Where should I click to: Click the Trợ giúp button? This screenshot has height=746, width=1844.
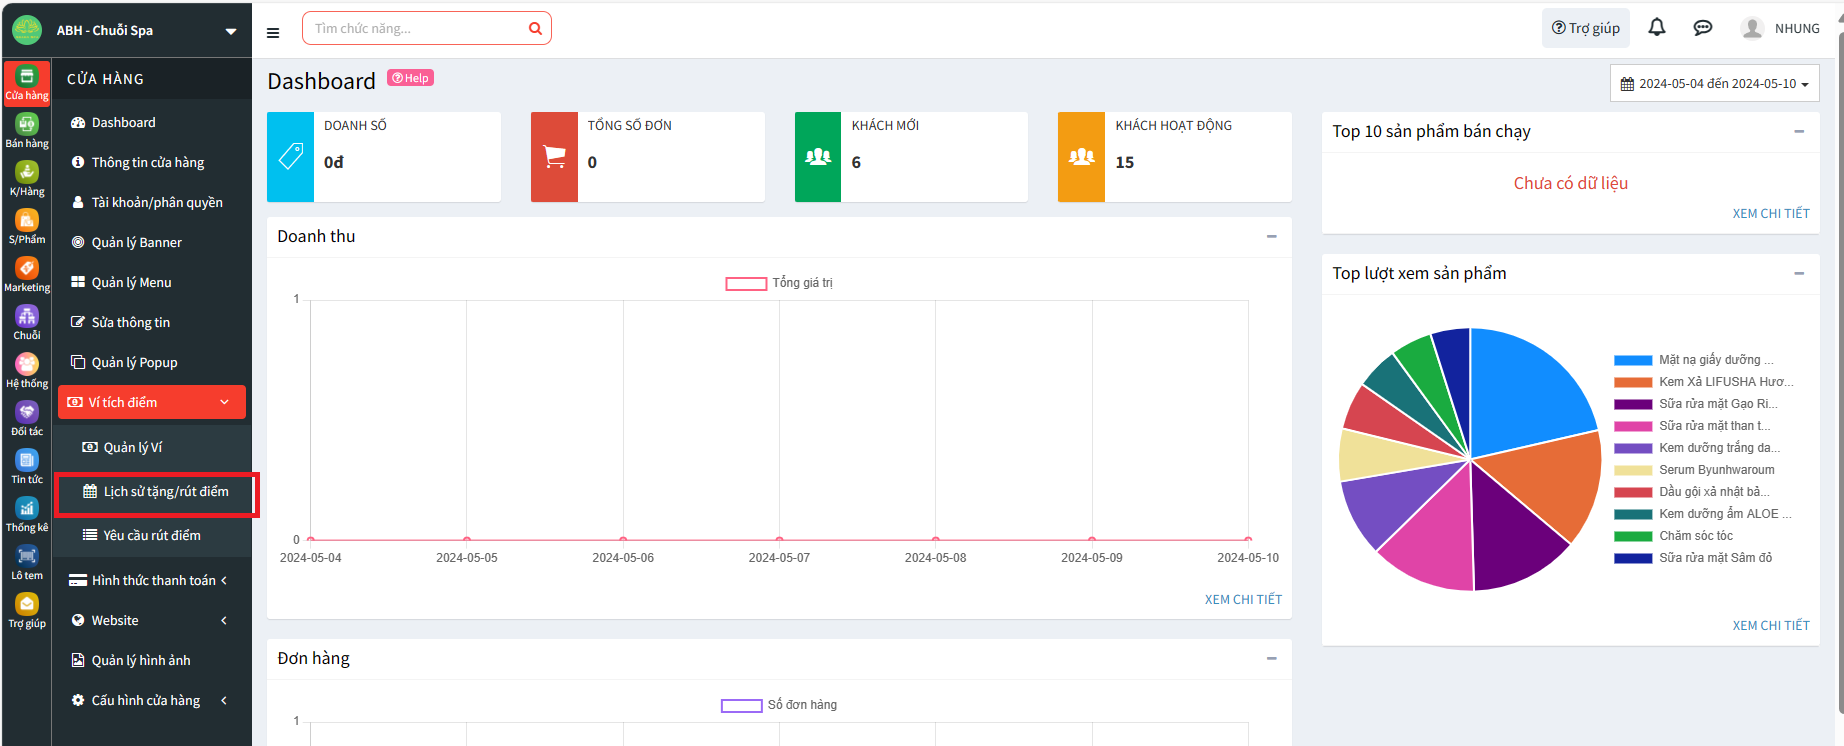pos(1585,28)
